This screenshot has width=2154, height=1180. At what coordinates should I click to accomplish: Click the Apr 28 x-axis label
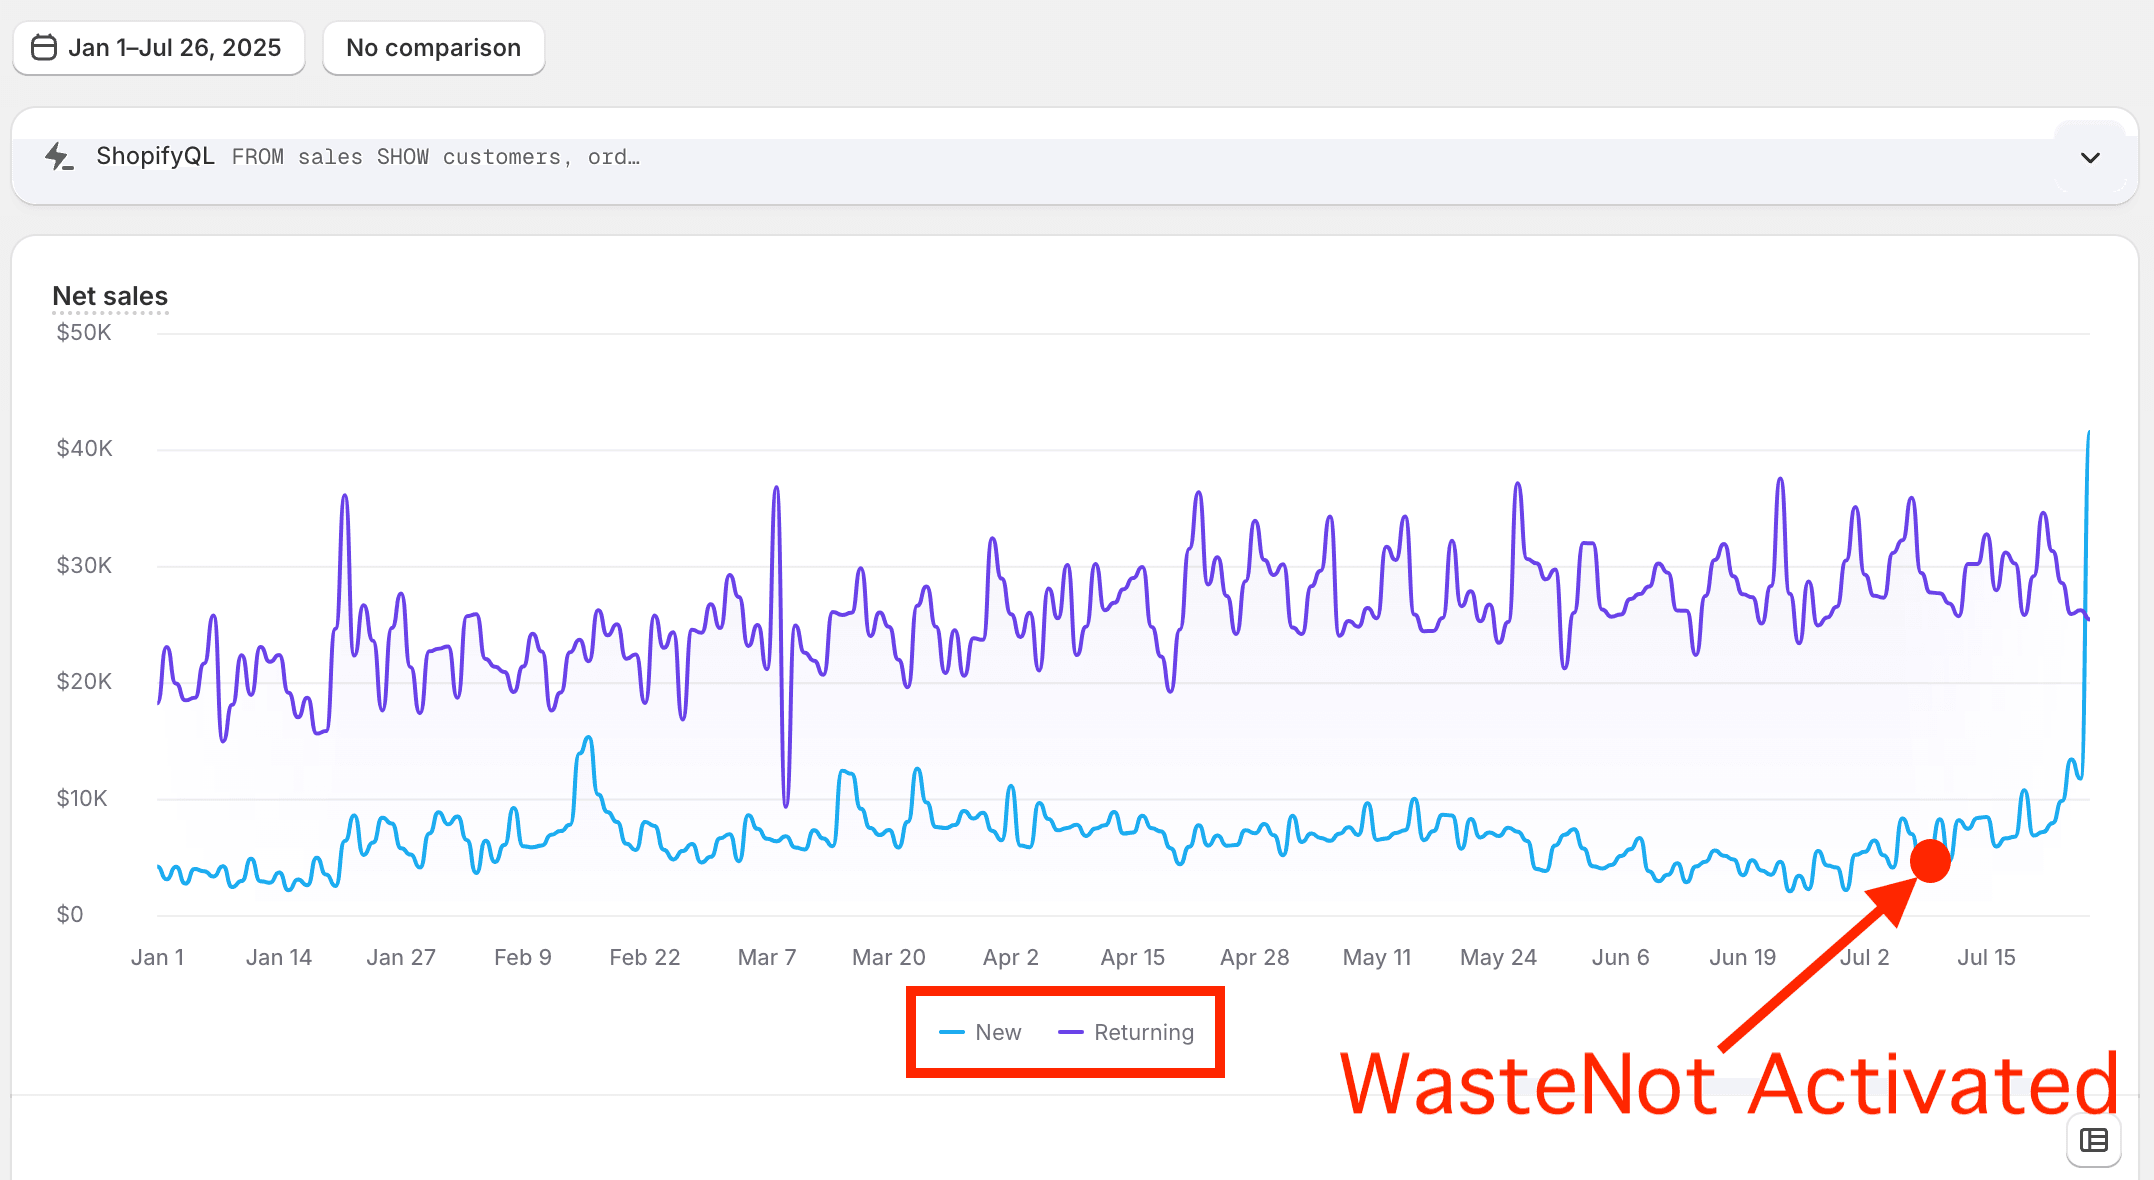1255,958
